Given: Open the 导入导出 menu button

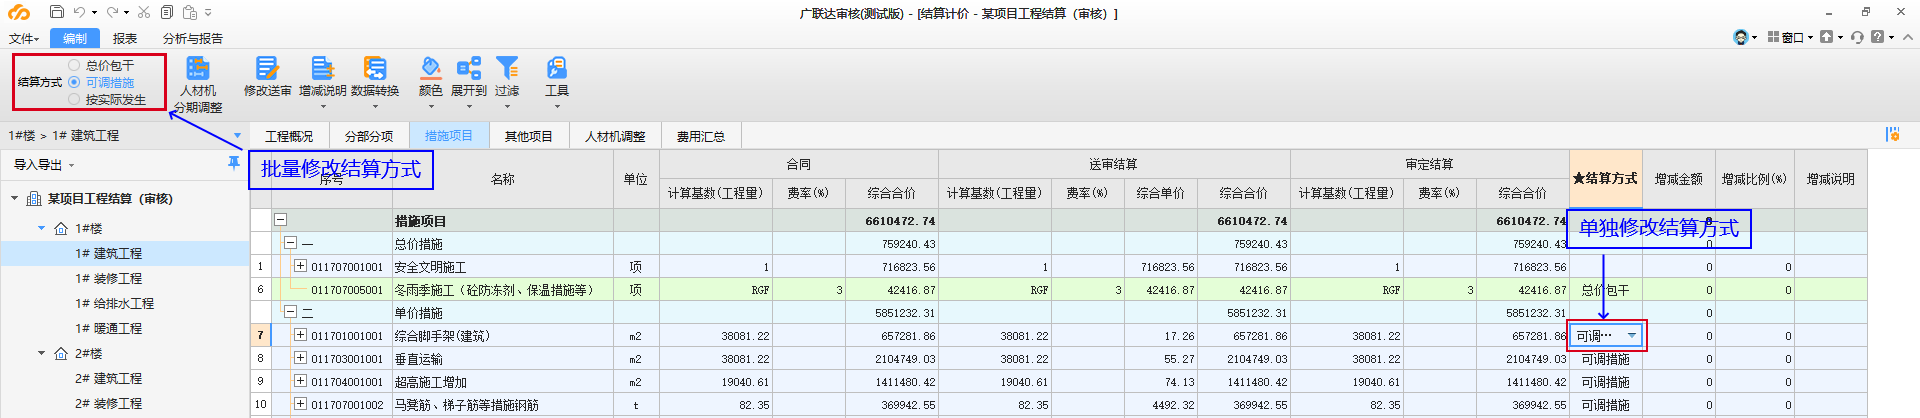Looking at the screenshot, I should pyautogui.click(x=44, y=165).
